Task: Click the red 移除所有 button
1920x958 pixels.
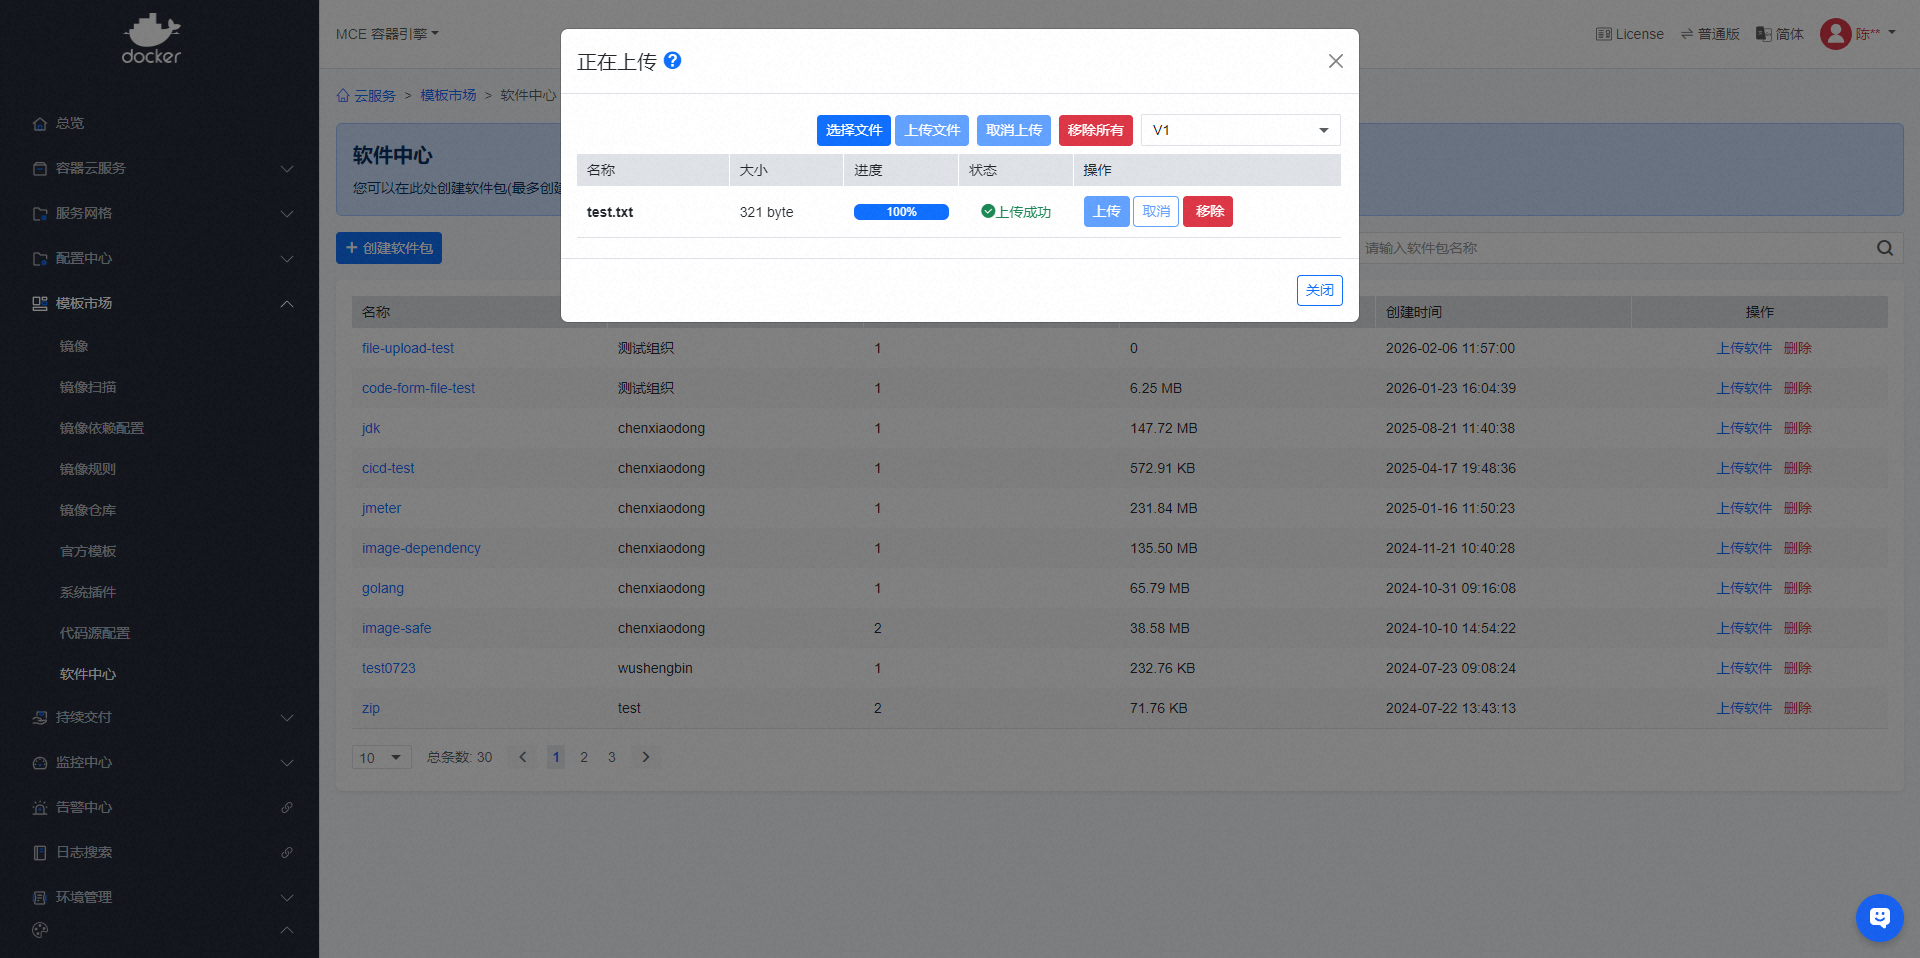Action: coord(1095,130)
